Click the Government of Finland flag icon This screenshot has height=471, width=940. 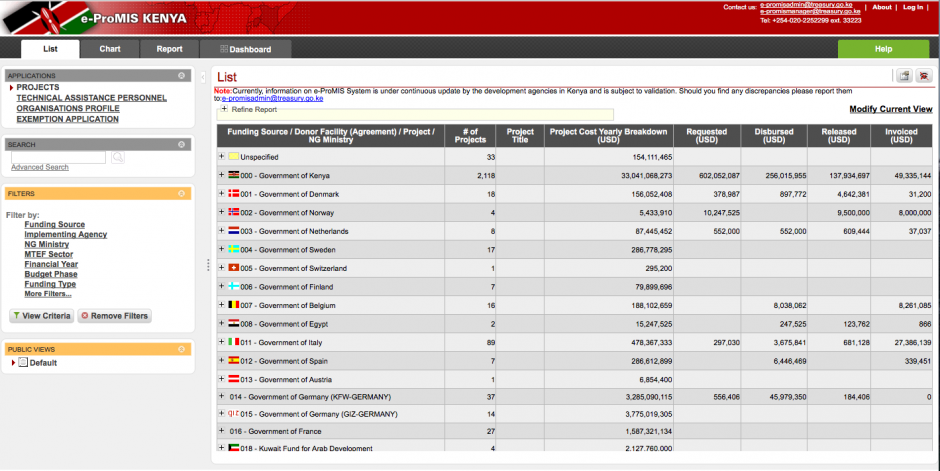(234, 286)
